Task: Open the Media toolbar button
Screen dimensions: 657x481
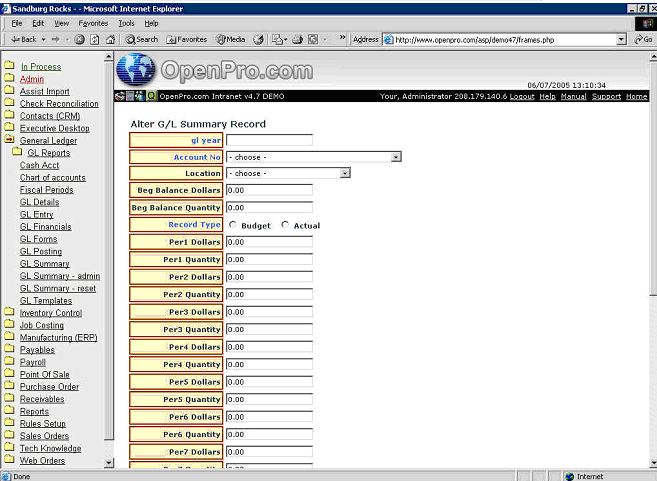Action: click(230, 39)
